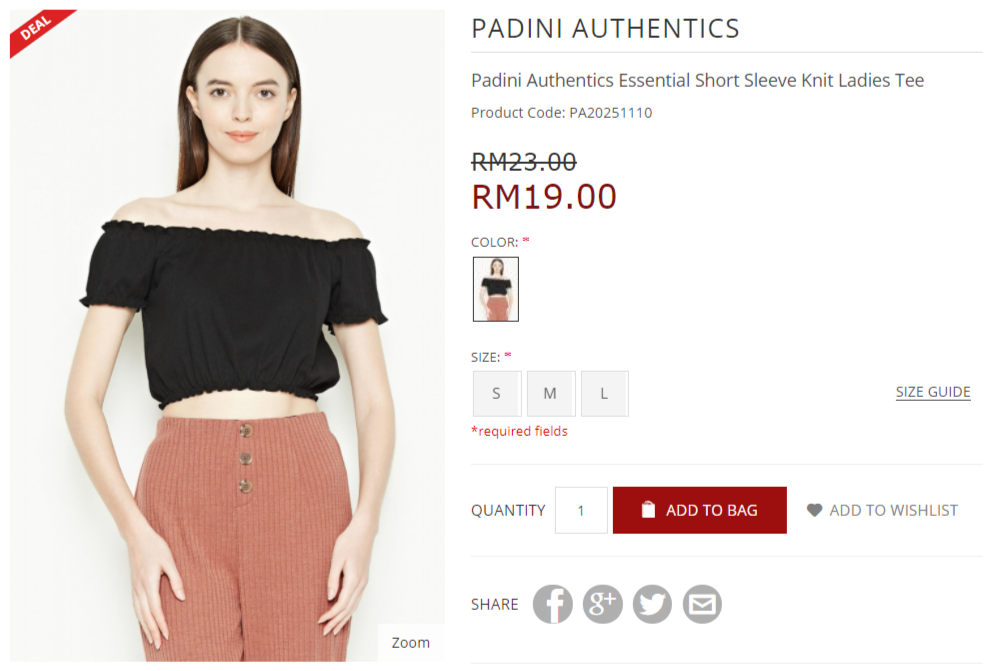
Task: Click the Add to Bag button
Action: [700, 510]
